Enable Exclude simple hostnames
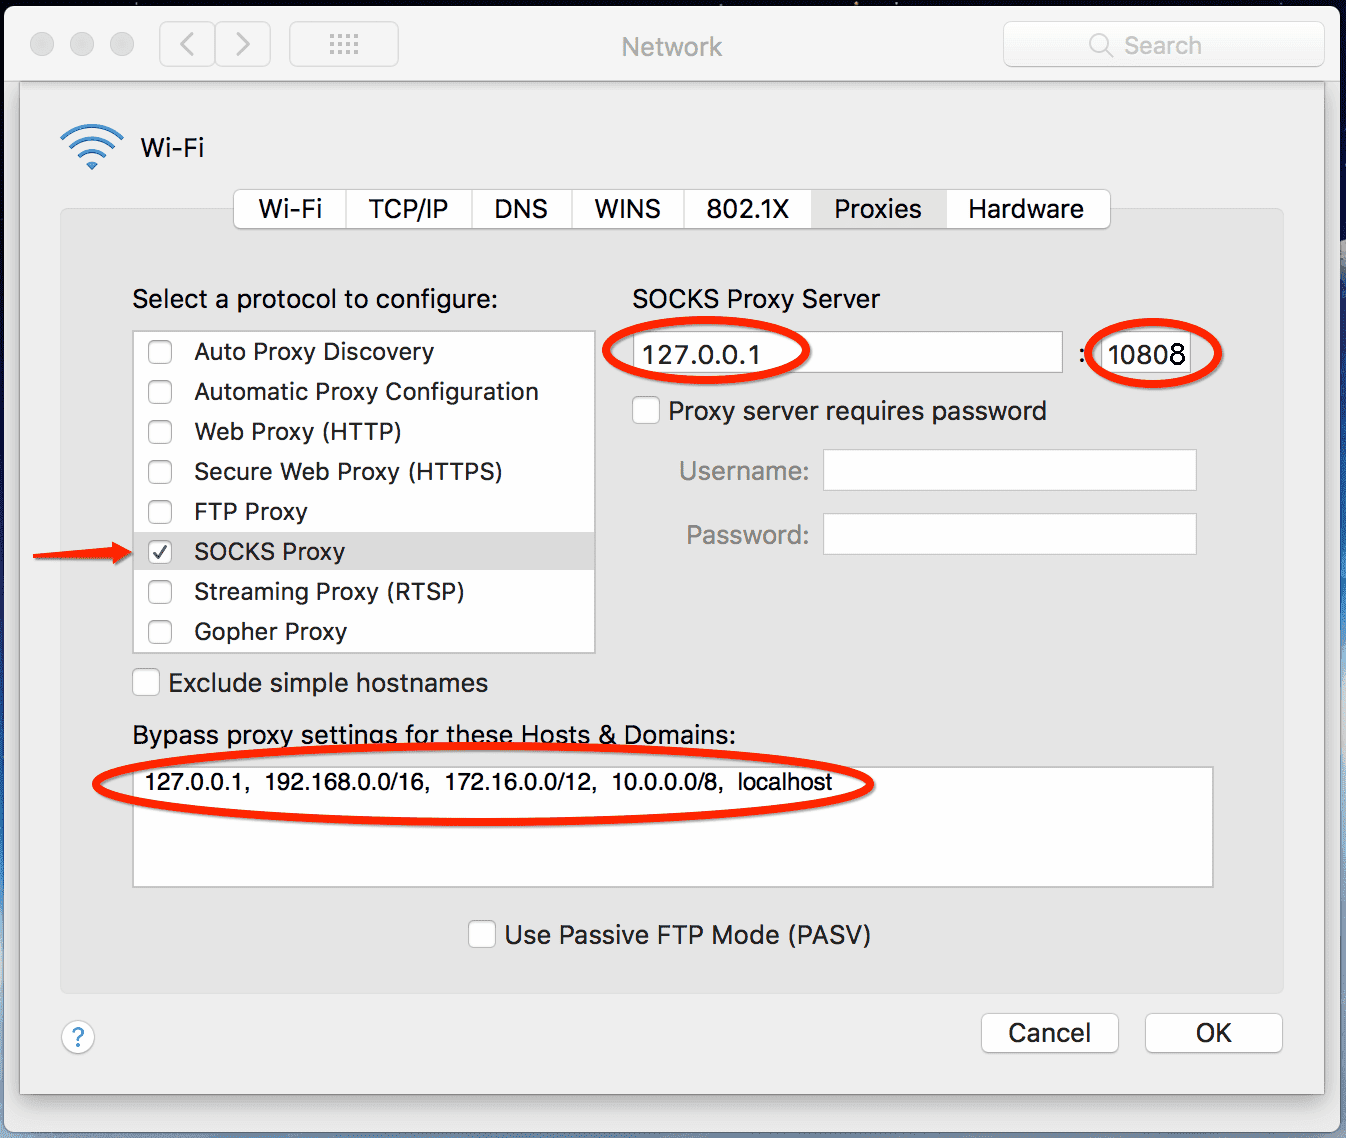1346x1138 pixels. click(146, 683)
